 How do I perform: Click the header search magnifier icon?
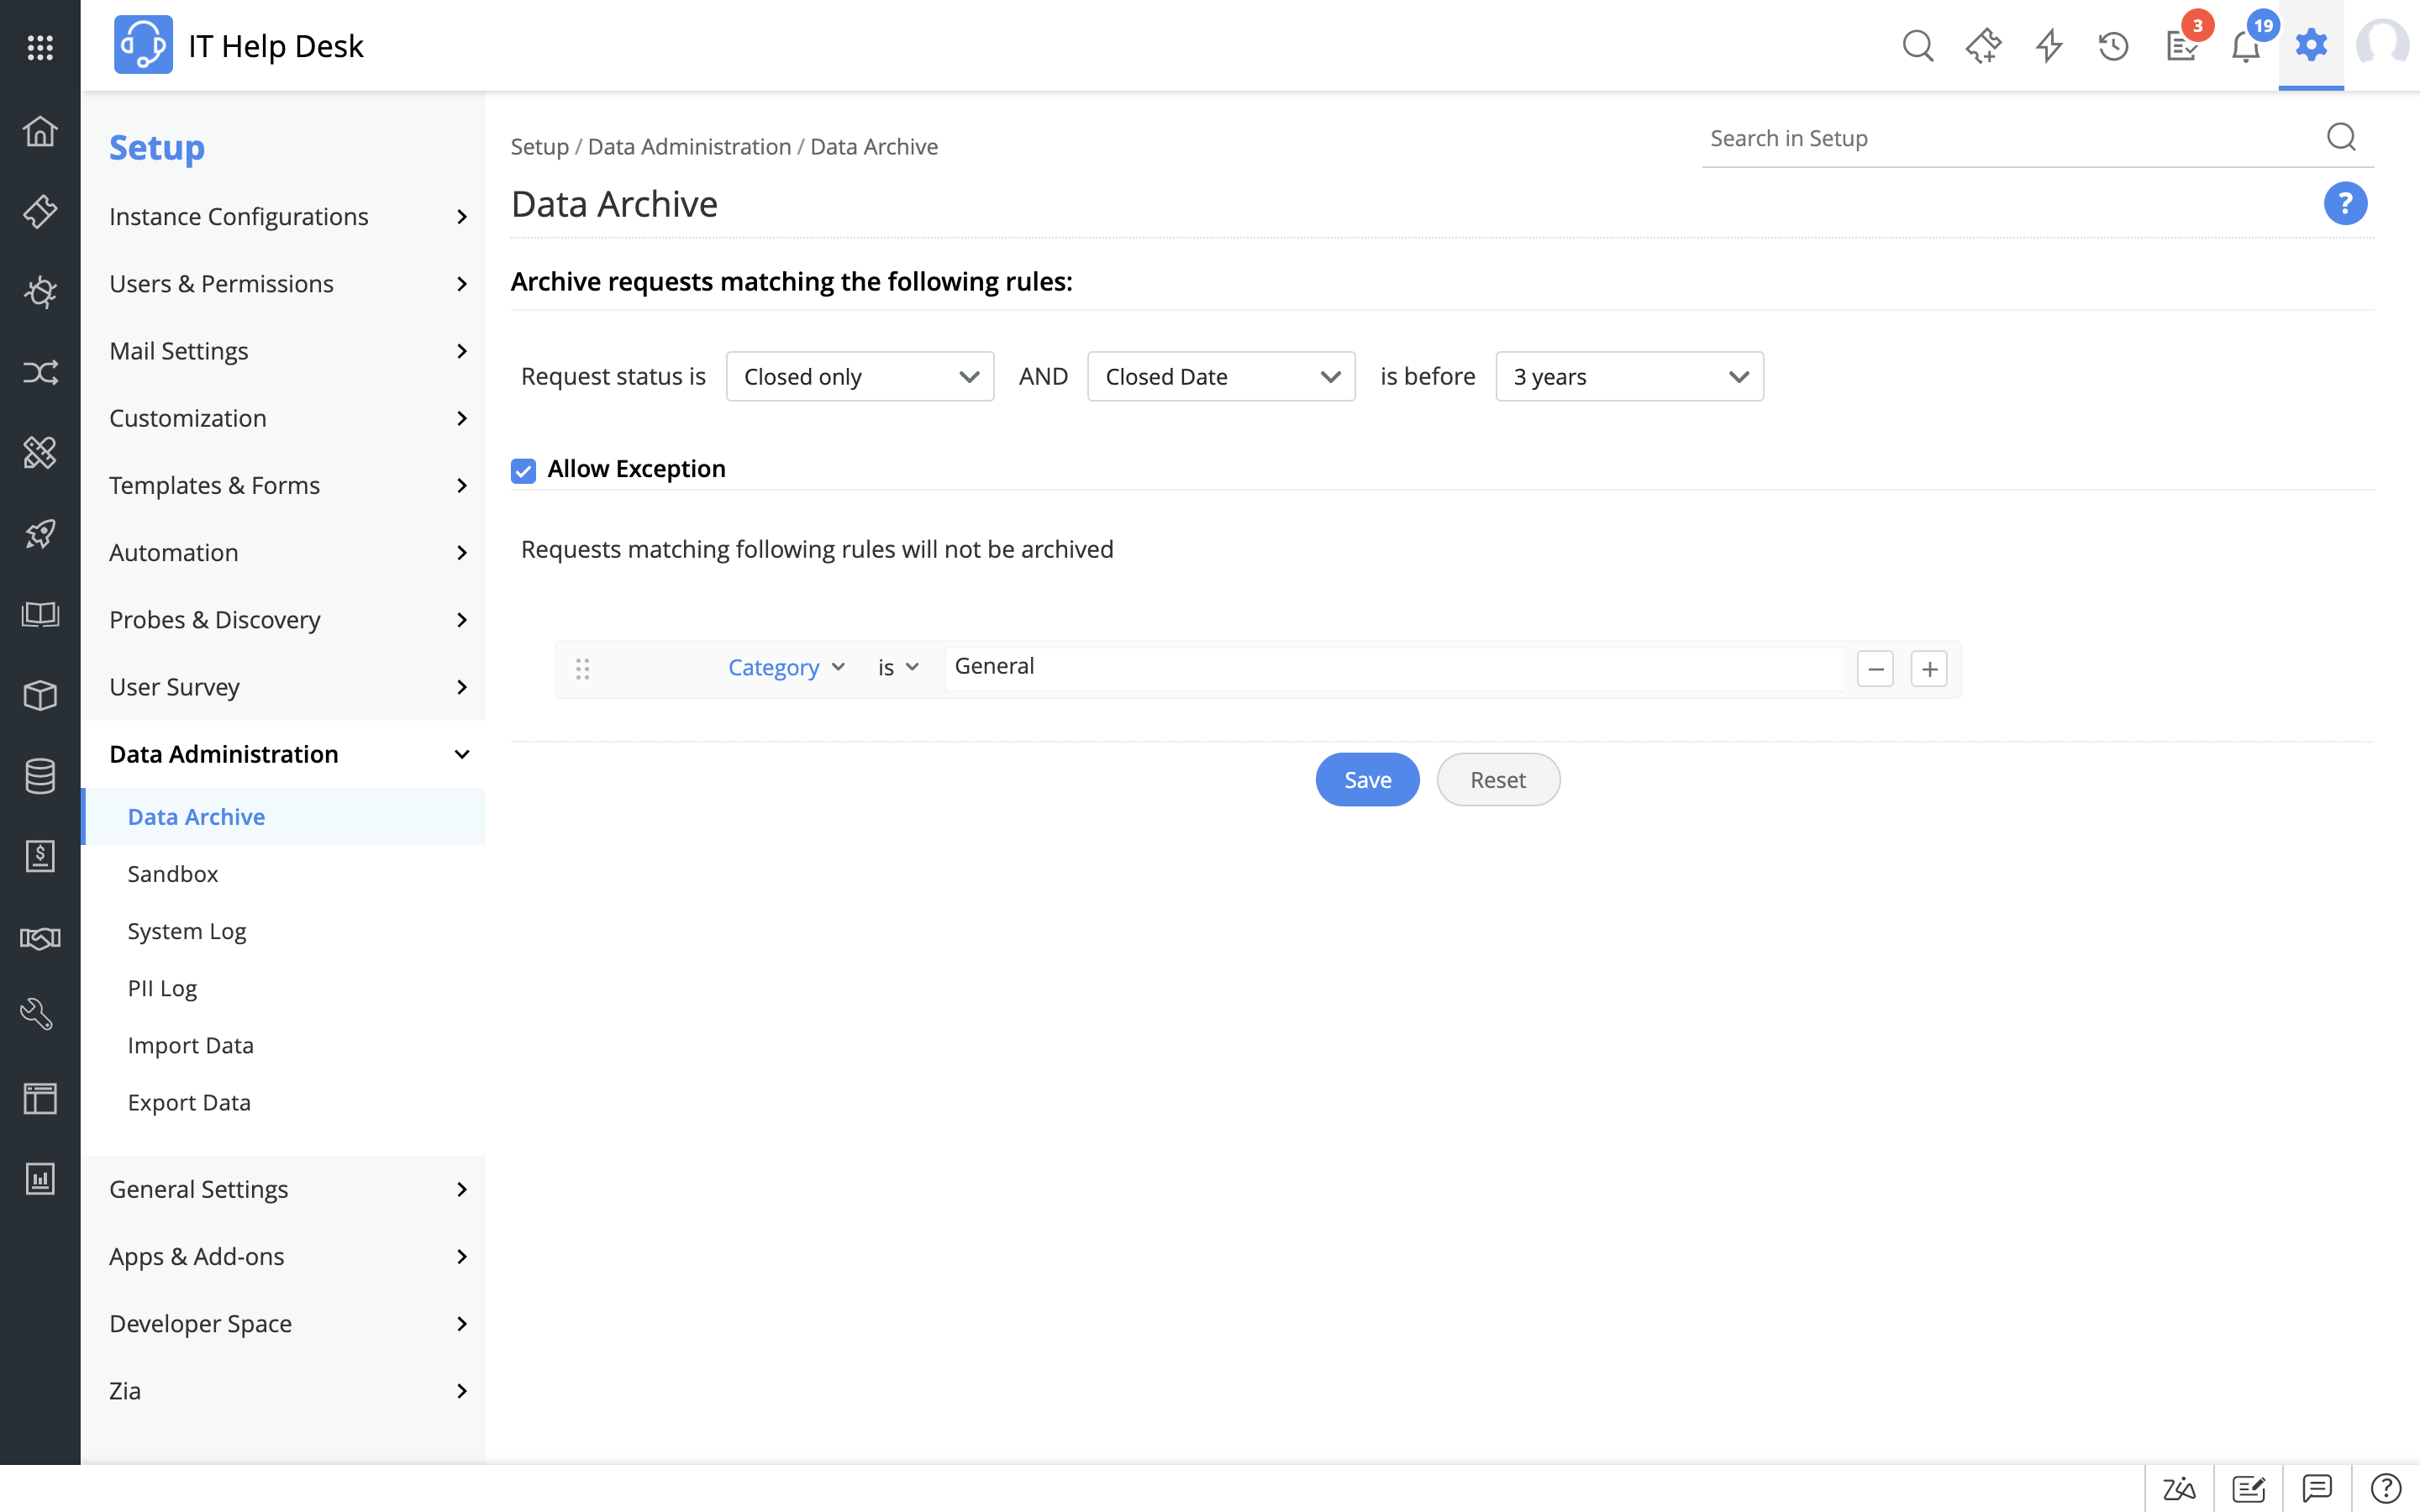1917,46
